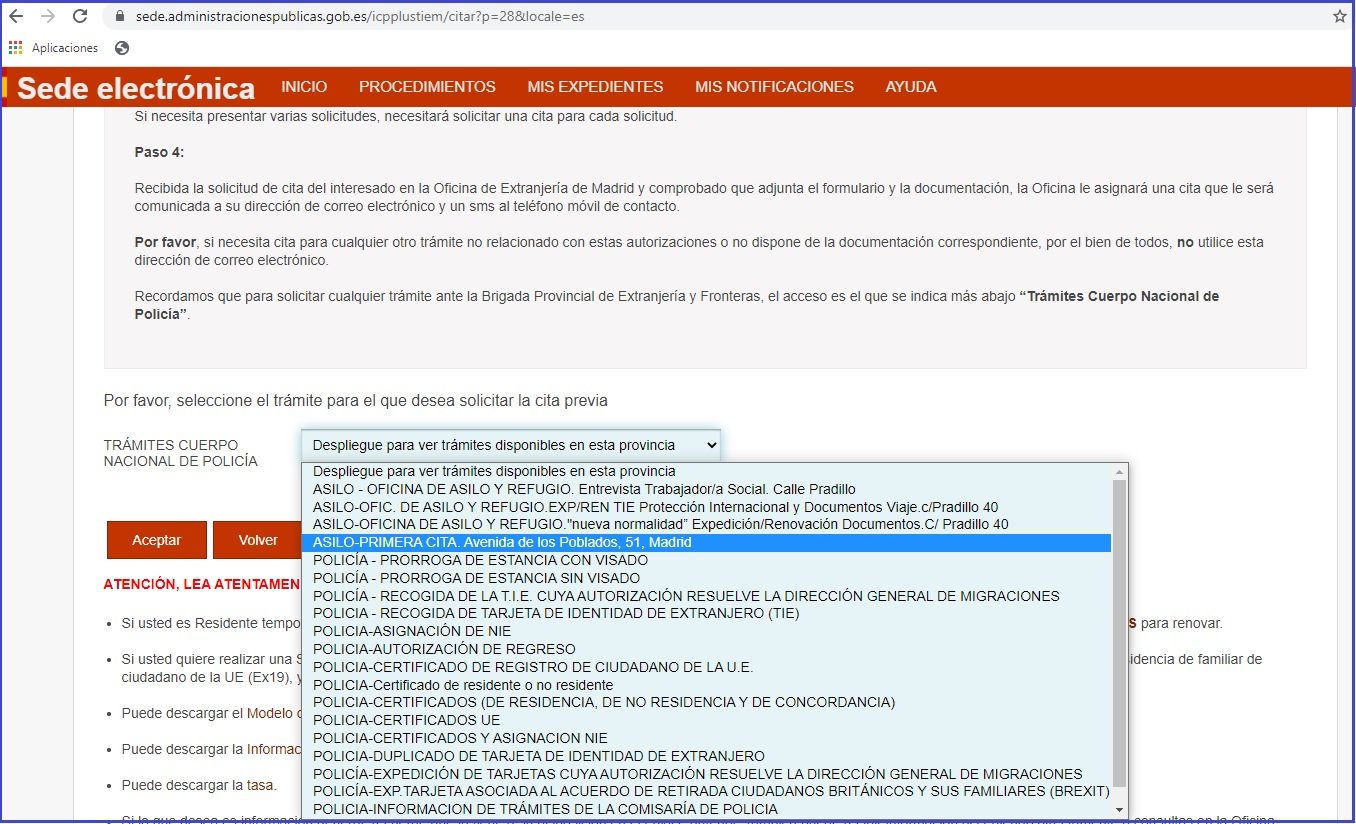
Task: Click the Volver button
Action: click(257, 539)
